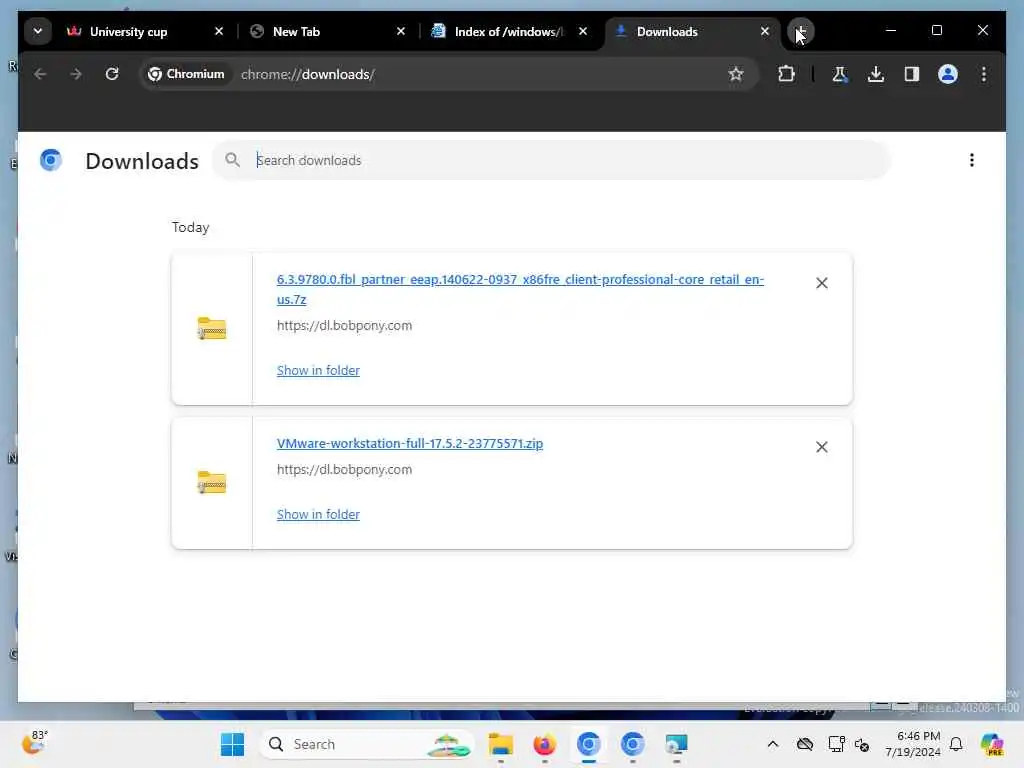Open the profile avatar menu
This screenshot has height=768, width=1024.
point(948,74)
